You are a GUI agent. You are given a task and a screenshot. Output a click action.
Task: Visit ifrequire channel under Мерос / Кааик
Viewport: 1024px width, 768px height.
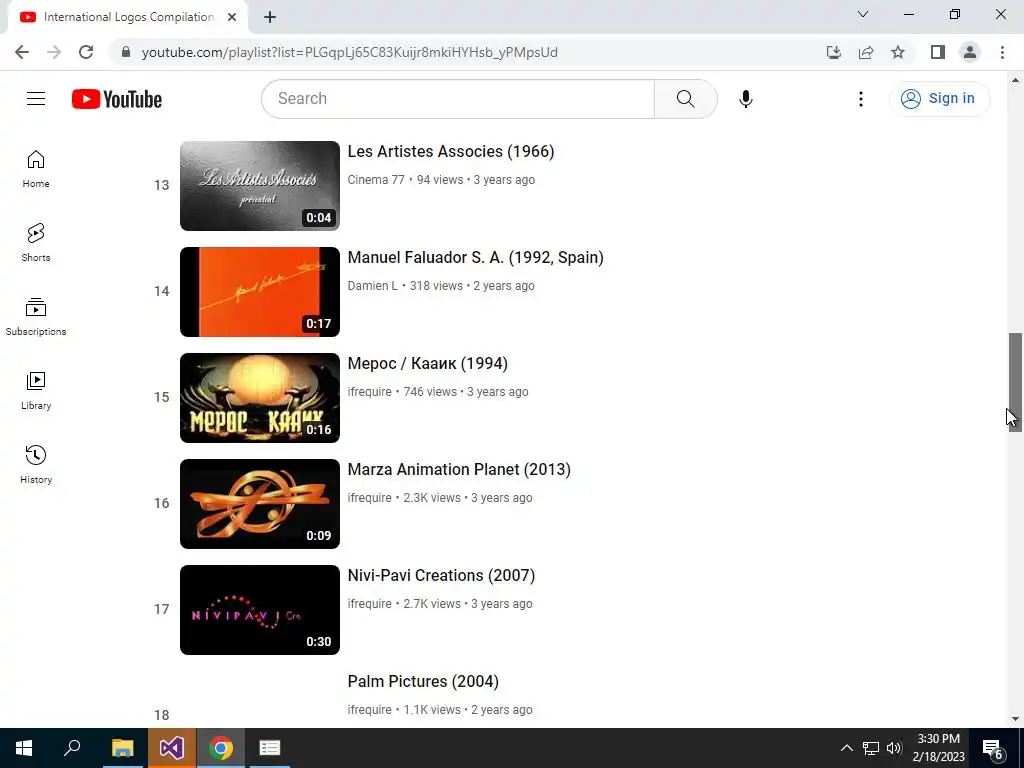(x=370, y=392)
